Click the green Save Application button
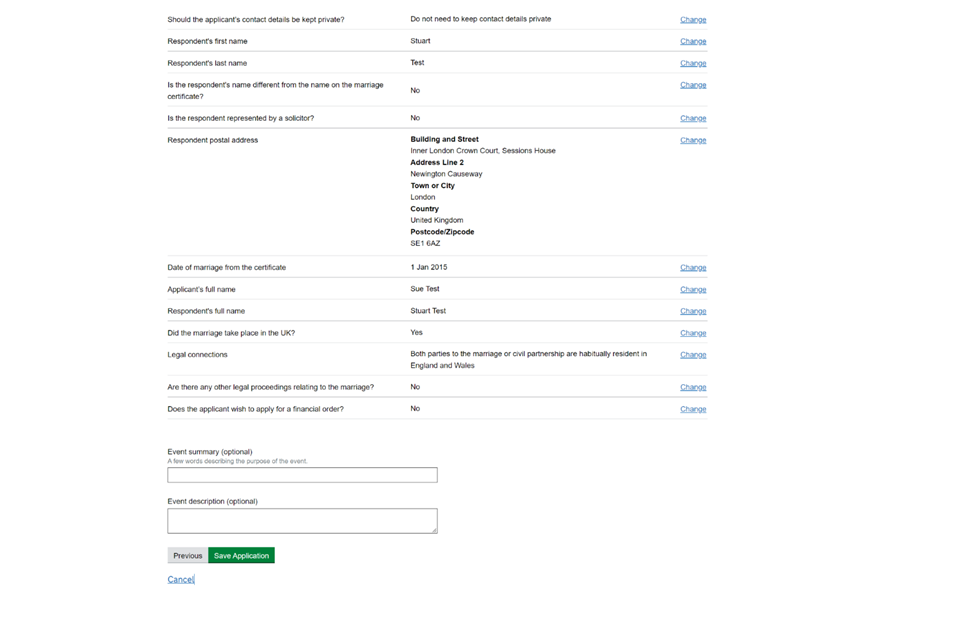960x640 pixels. click(241, 556)
